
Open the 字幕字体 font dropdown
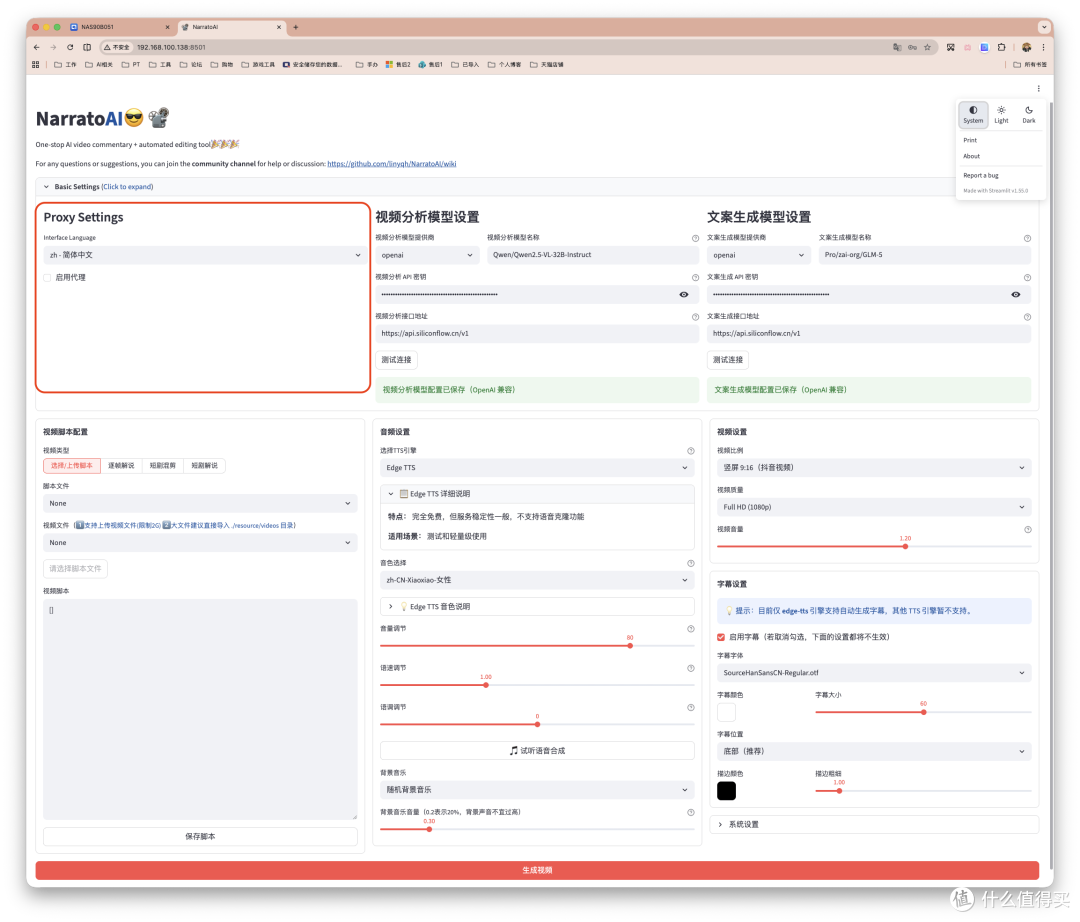[x=873, y=673]
